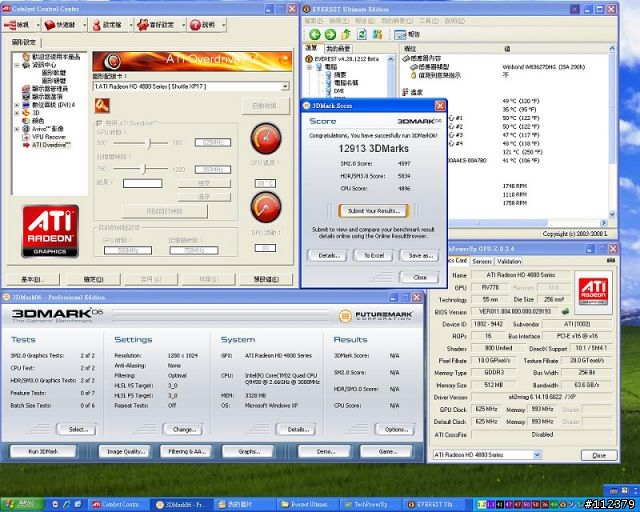Select the 圖形設定 tab in Catalyst
640x512 pixels.
click(24, 42)
